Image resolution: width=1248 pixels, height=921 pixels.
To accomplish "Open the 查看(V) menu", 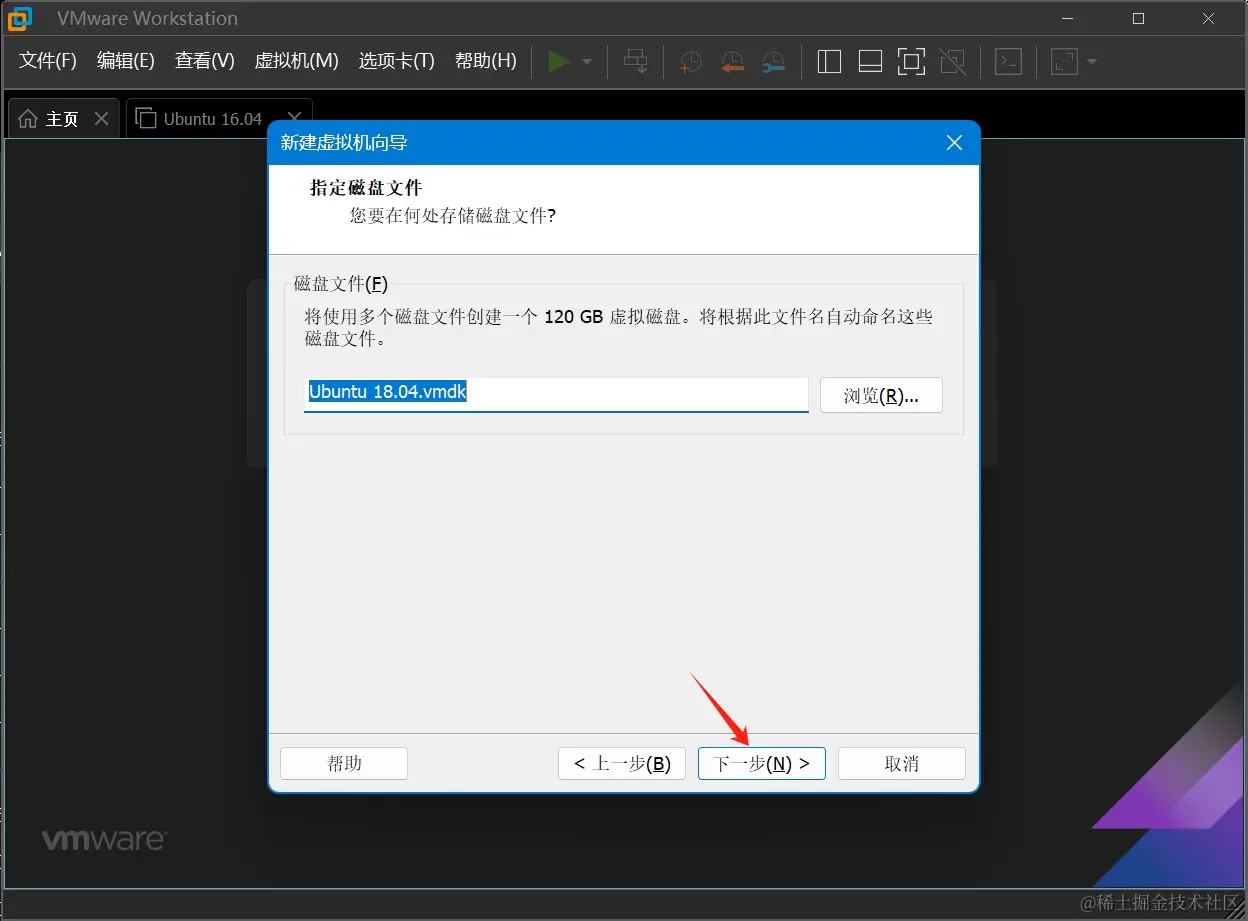I will click(205, 61).
